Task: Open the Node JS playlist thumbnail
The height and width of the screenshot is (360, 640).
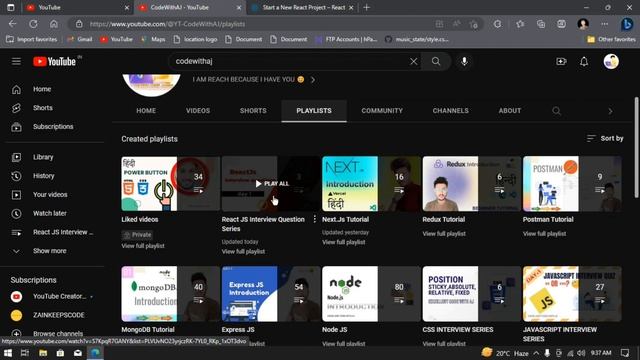Action: [371, 294]
